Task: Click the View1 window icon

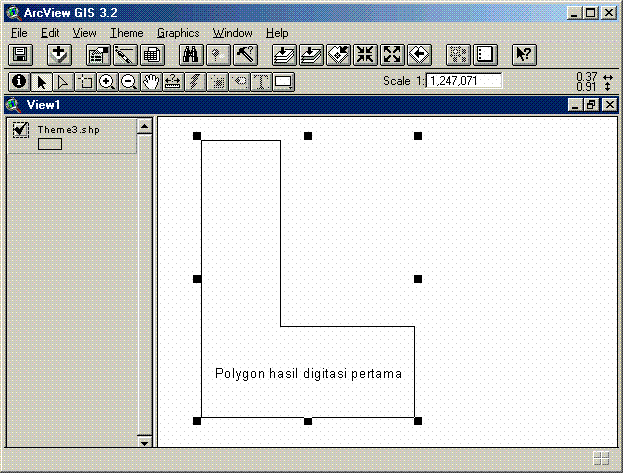Action: (x=14, y=105)
